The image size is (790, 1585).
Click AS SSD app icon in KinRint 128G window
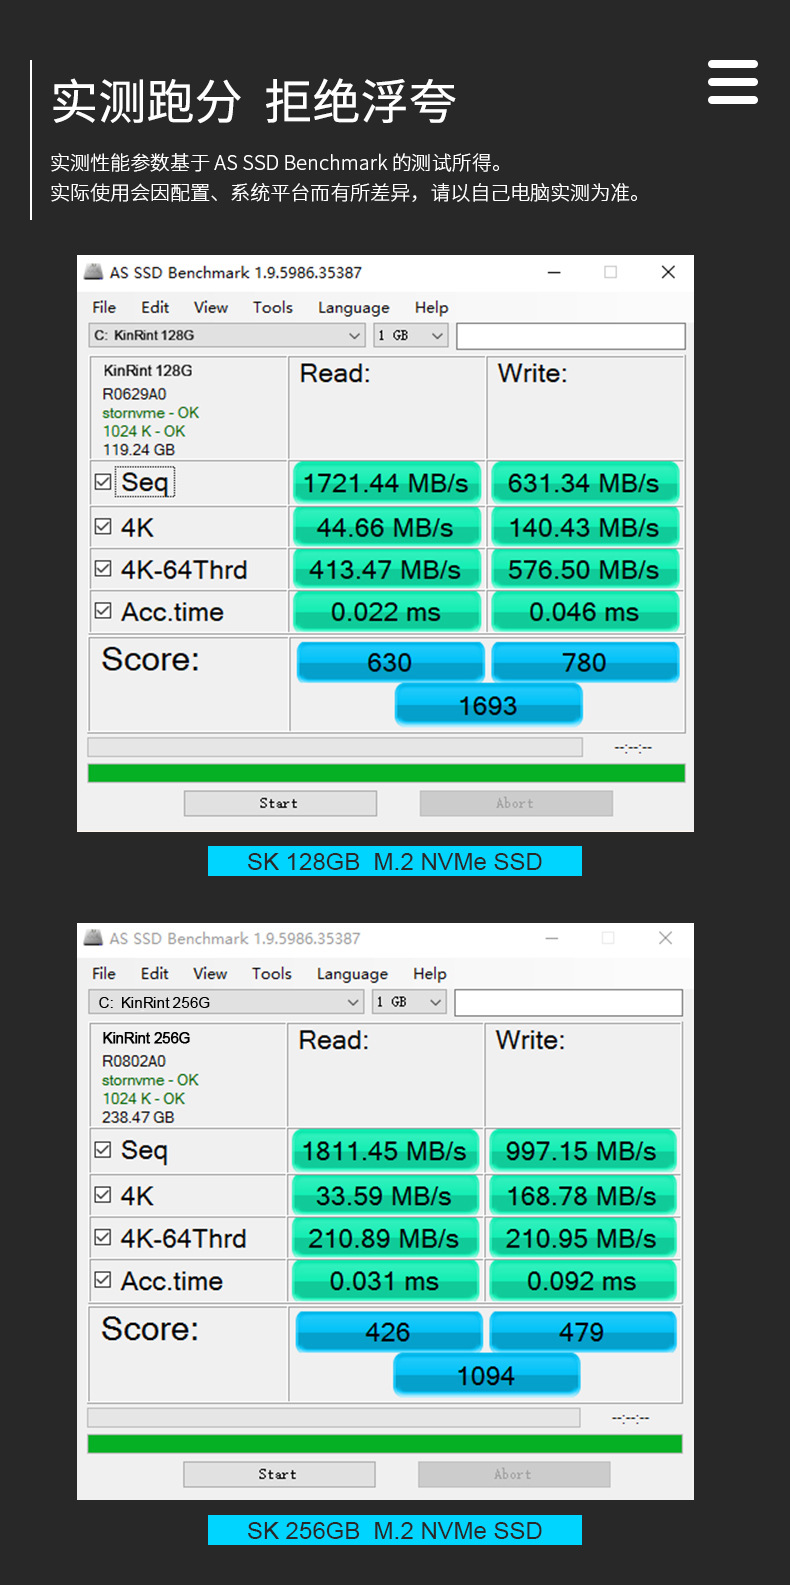pyautogui.click(x=94, y=271)
